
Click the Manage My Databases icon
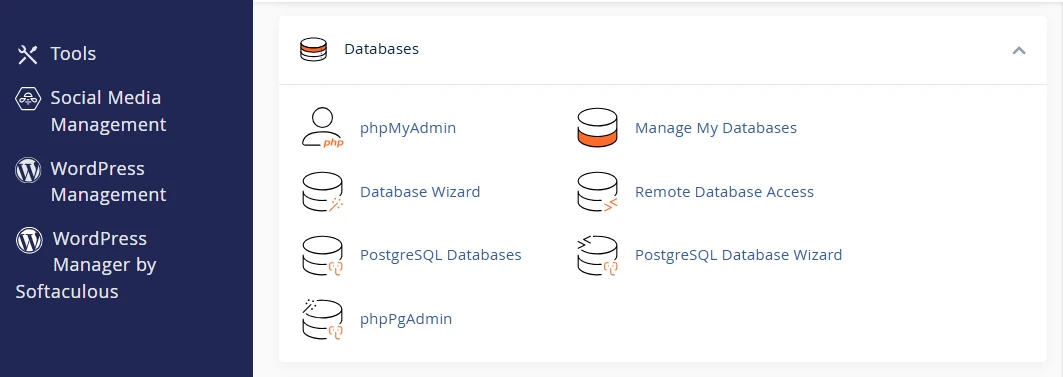pyautogui.click(x=597, y=127)
